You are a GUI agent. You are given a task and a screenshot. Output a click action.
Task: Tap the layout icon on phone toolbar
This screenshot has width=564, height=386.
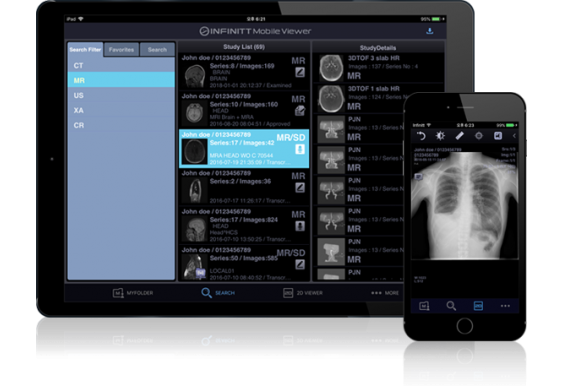pyautogui.click(x=498, y=136)
